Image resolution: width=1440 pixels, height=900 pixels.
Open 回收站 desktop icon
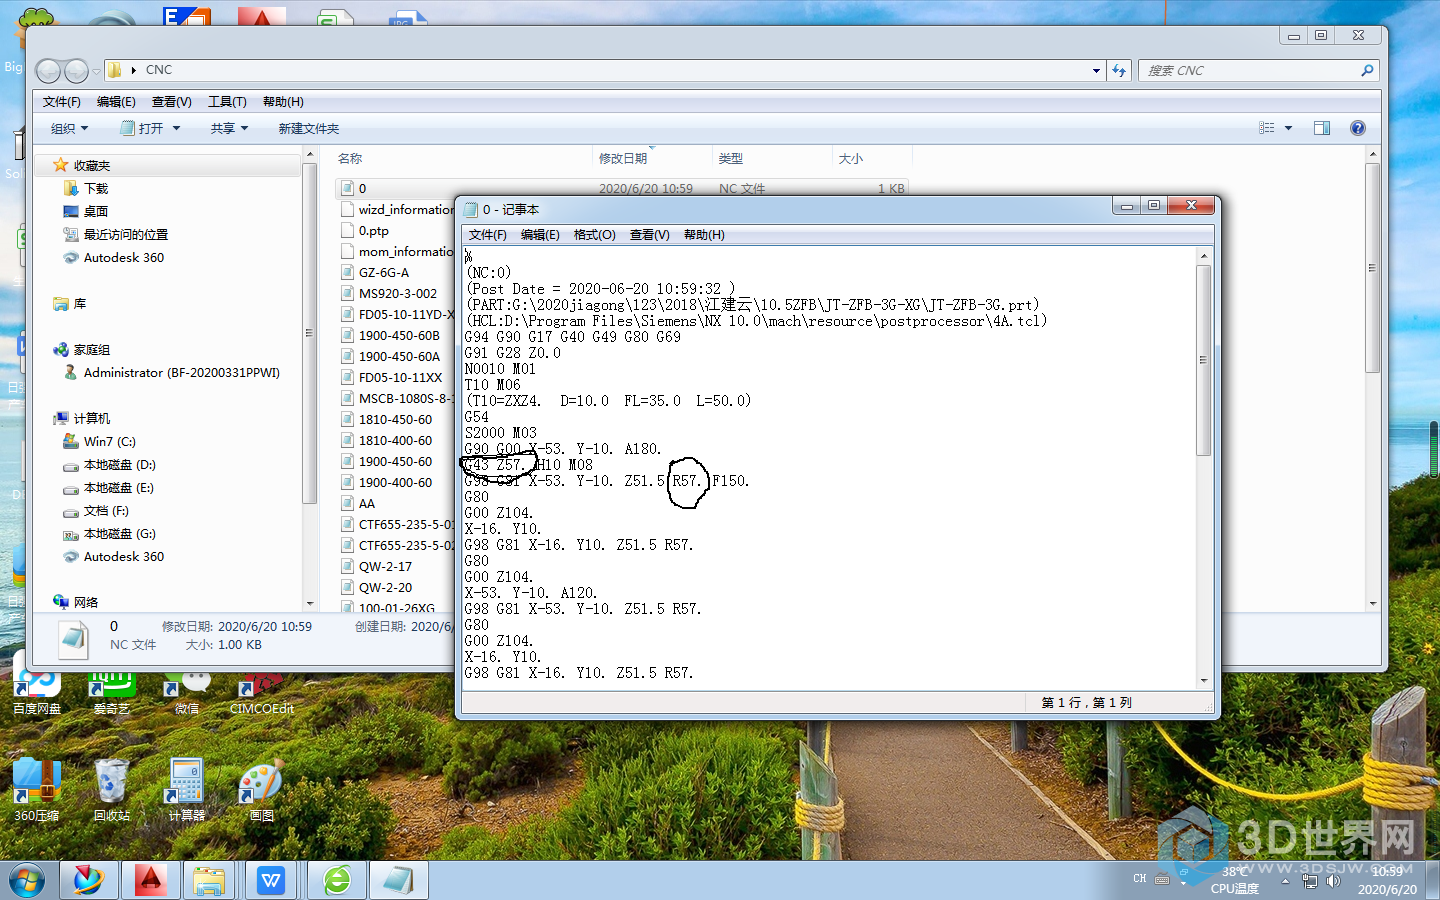[x=111, y=790]
